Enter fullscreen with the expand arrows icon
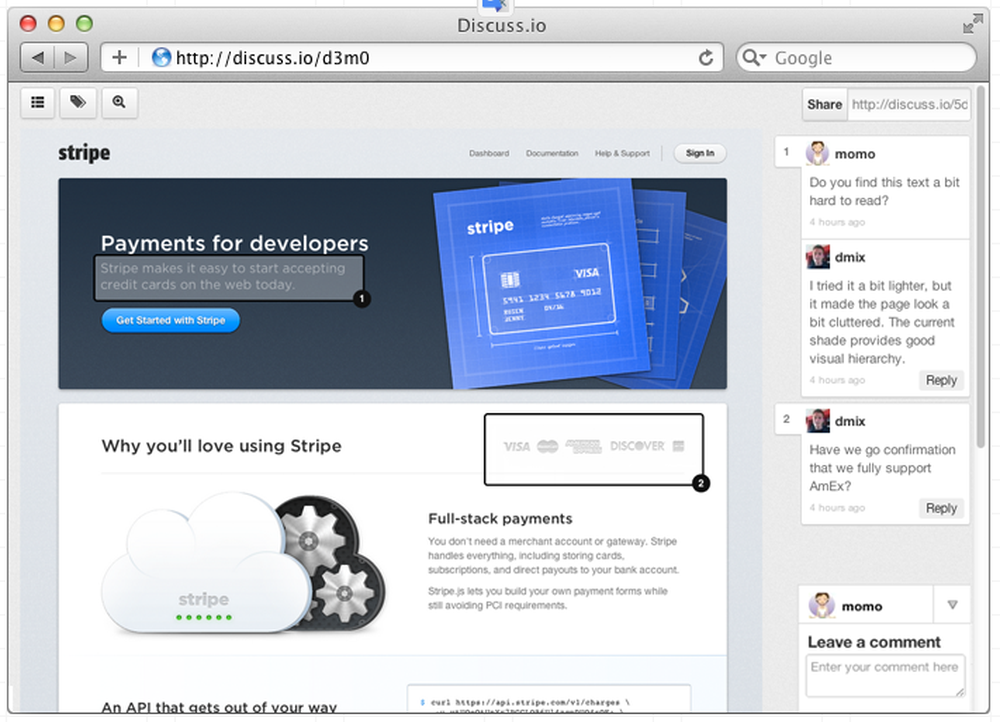 [x=973, y=24]
